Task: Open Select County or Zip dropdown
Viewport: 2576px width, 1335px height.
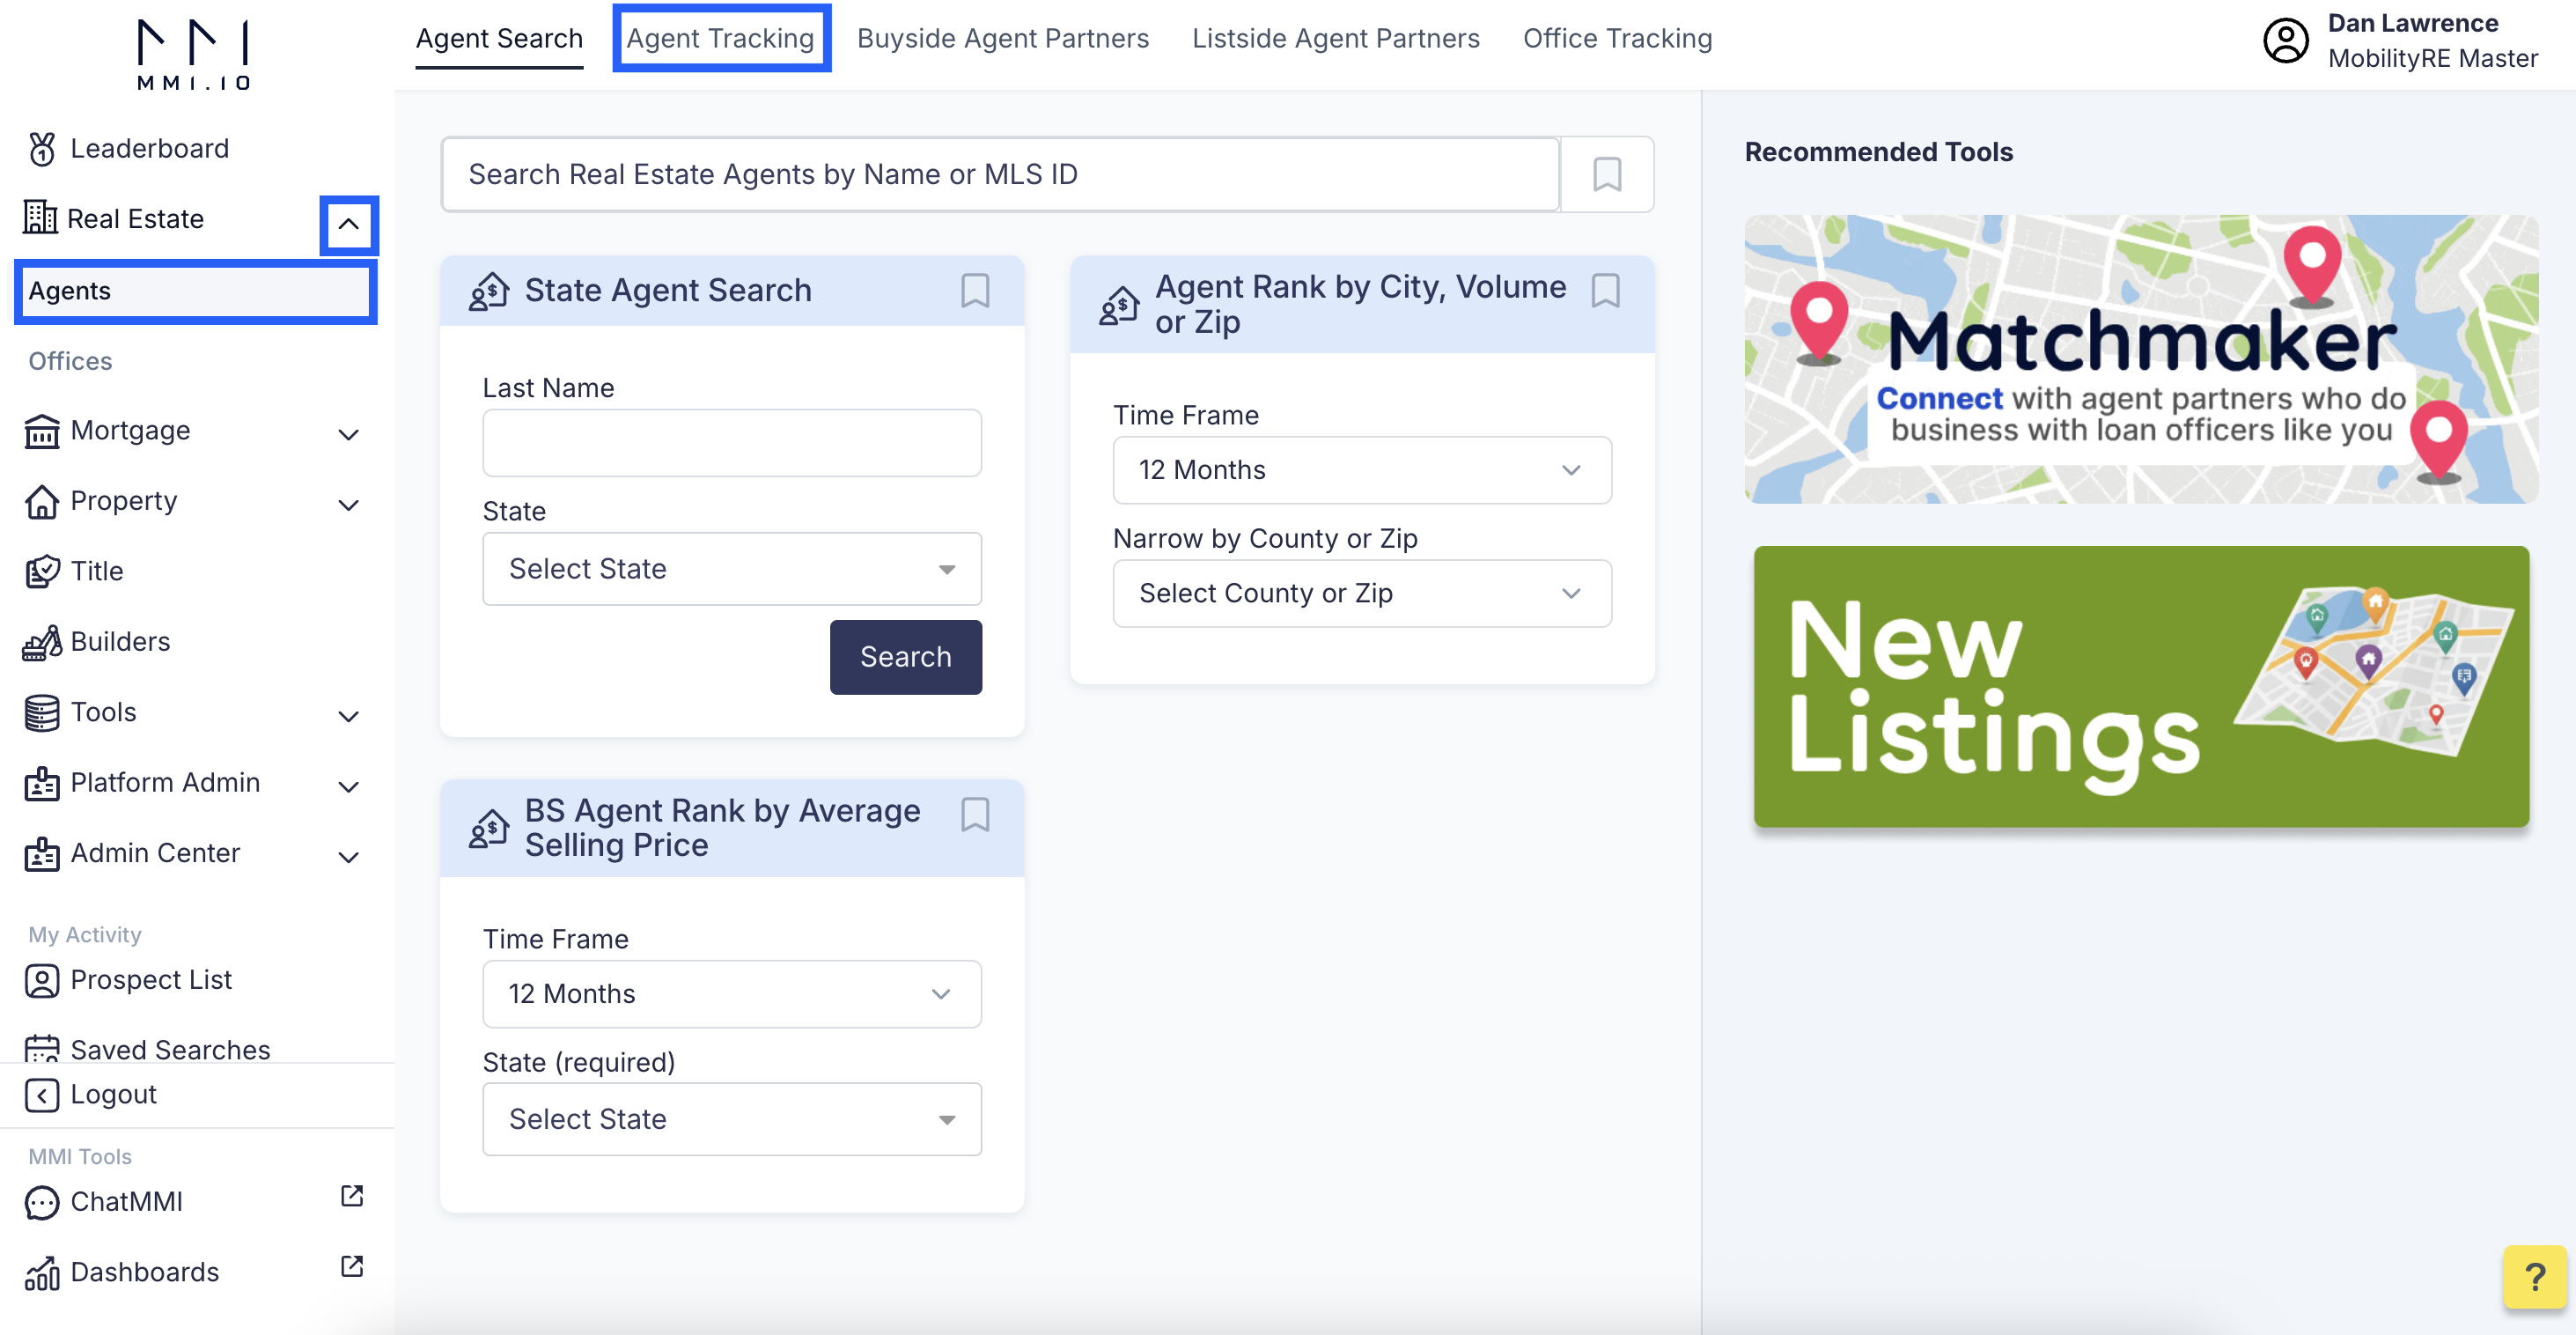Action: 1361,593
